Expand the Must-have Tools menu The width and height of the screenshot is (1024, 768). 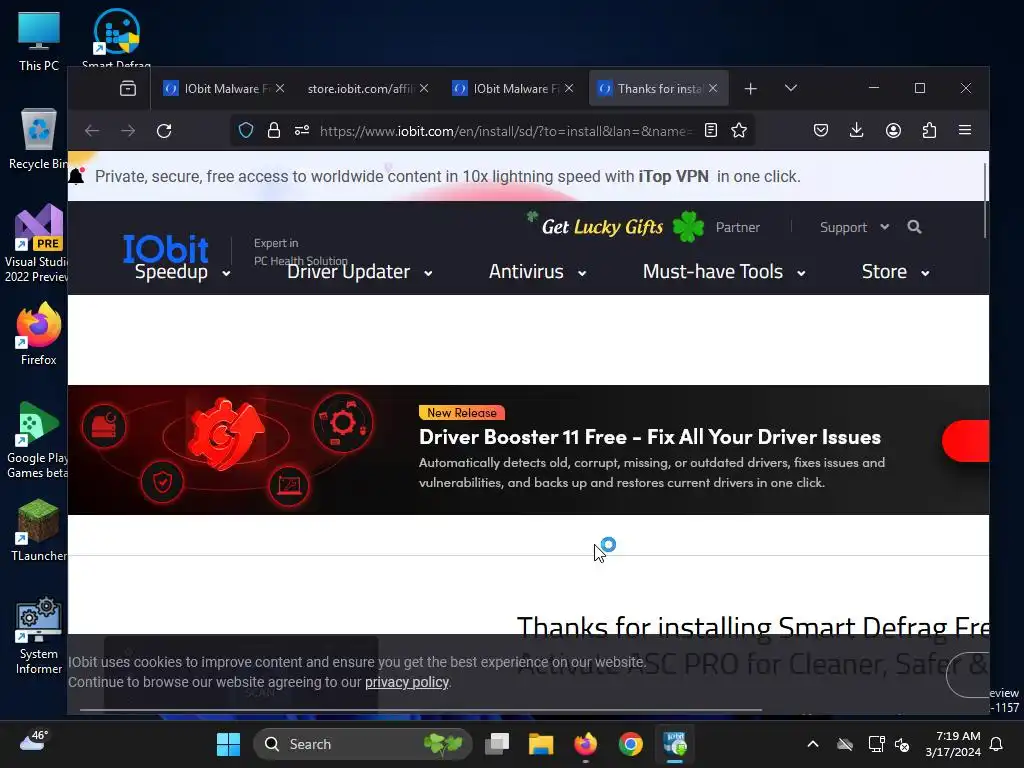(x=724, y=272)
